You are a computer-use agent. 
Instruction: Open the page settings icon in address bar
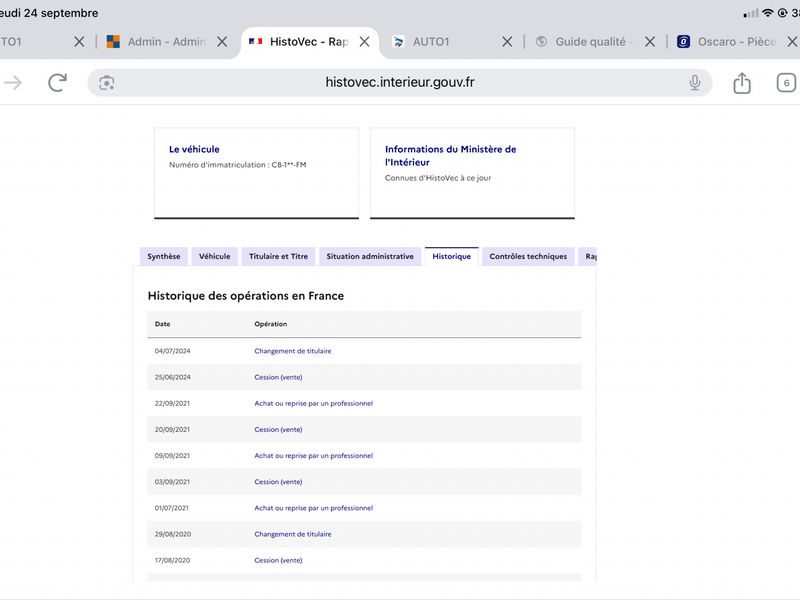(107, 83)
